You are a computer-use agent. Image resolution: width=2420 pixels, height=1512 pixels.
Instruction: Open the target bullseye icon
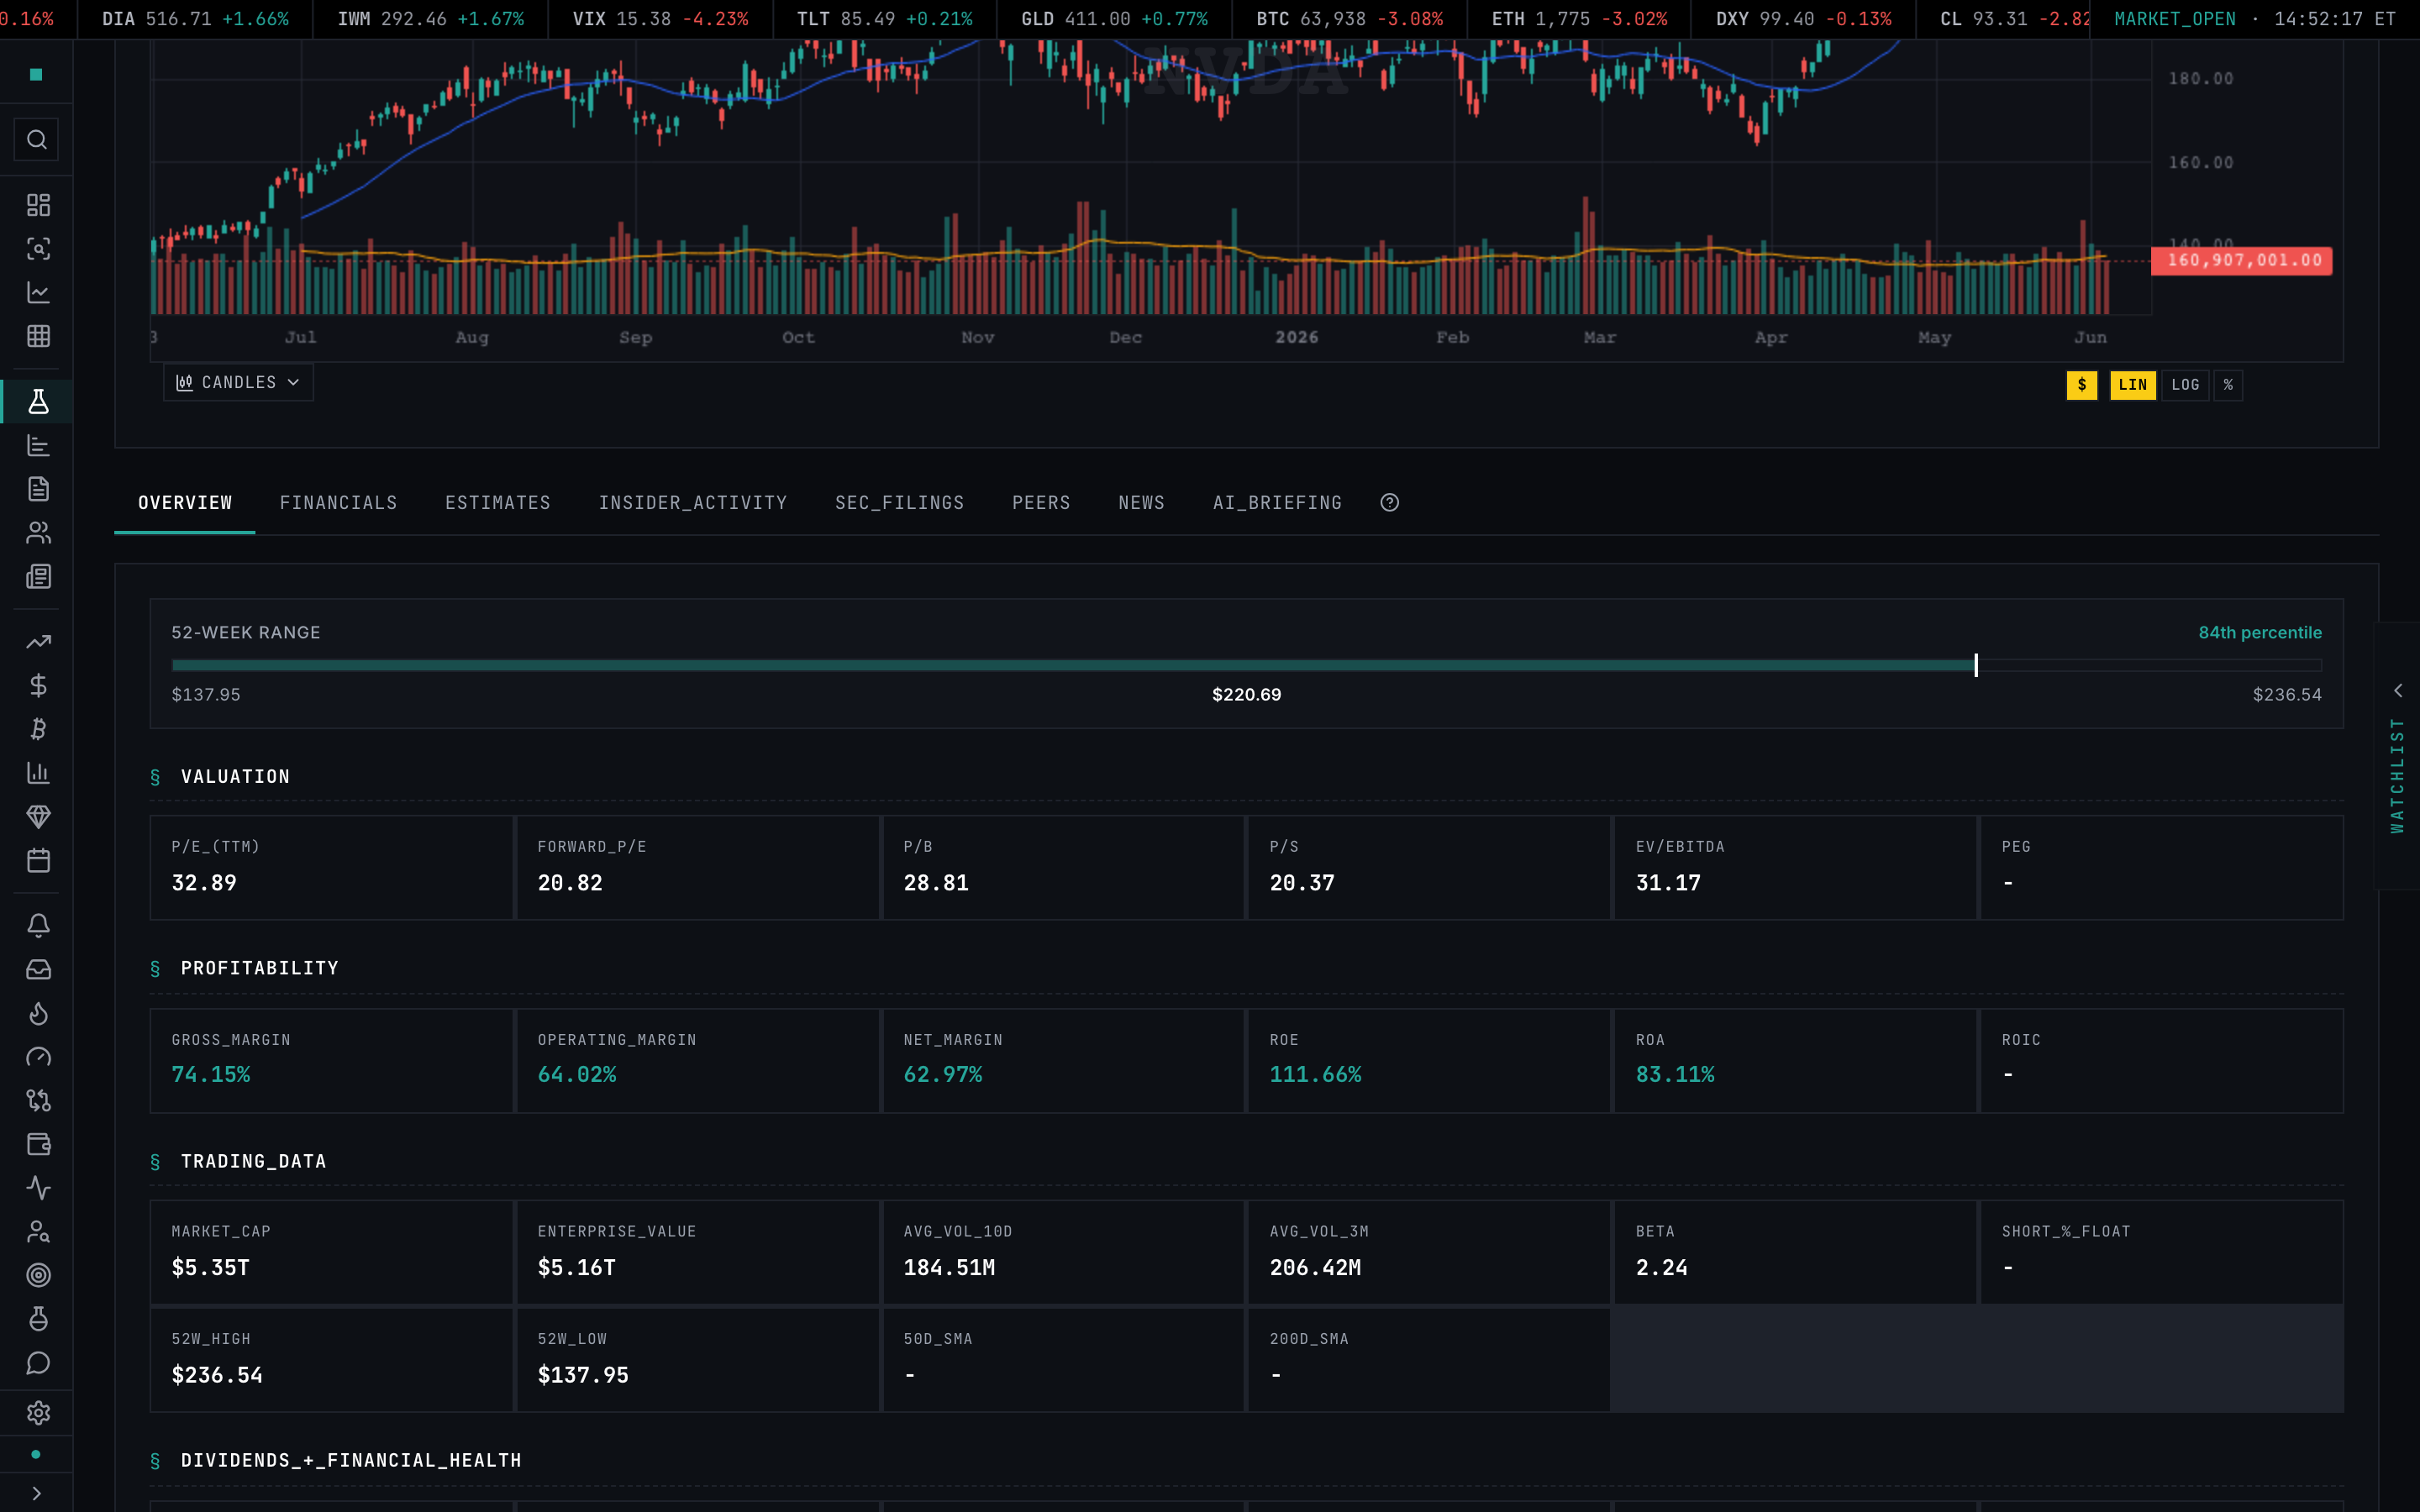pyautogui.click(x=38, y=1275)
